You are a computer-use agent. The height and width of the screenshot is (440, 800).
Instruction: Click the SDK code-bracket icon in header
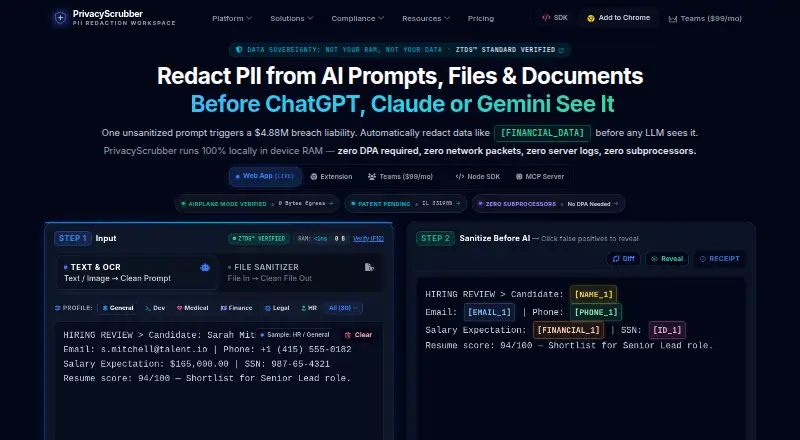(546, 17)
